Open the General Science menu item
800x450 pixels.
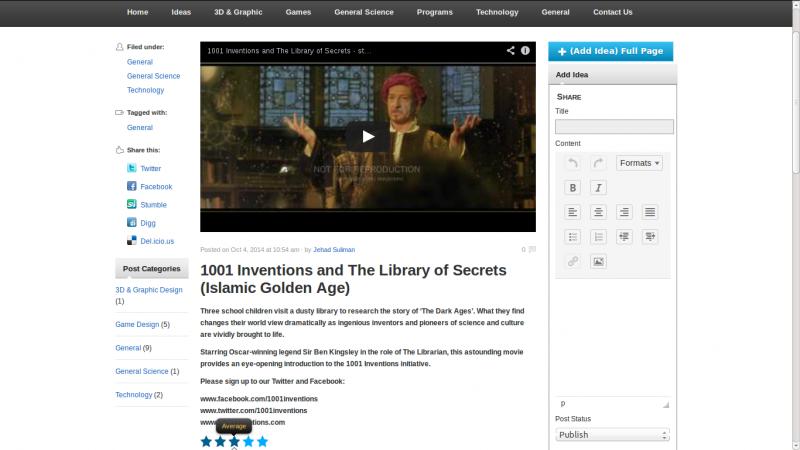[364, 12]
